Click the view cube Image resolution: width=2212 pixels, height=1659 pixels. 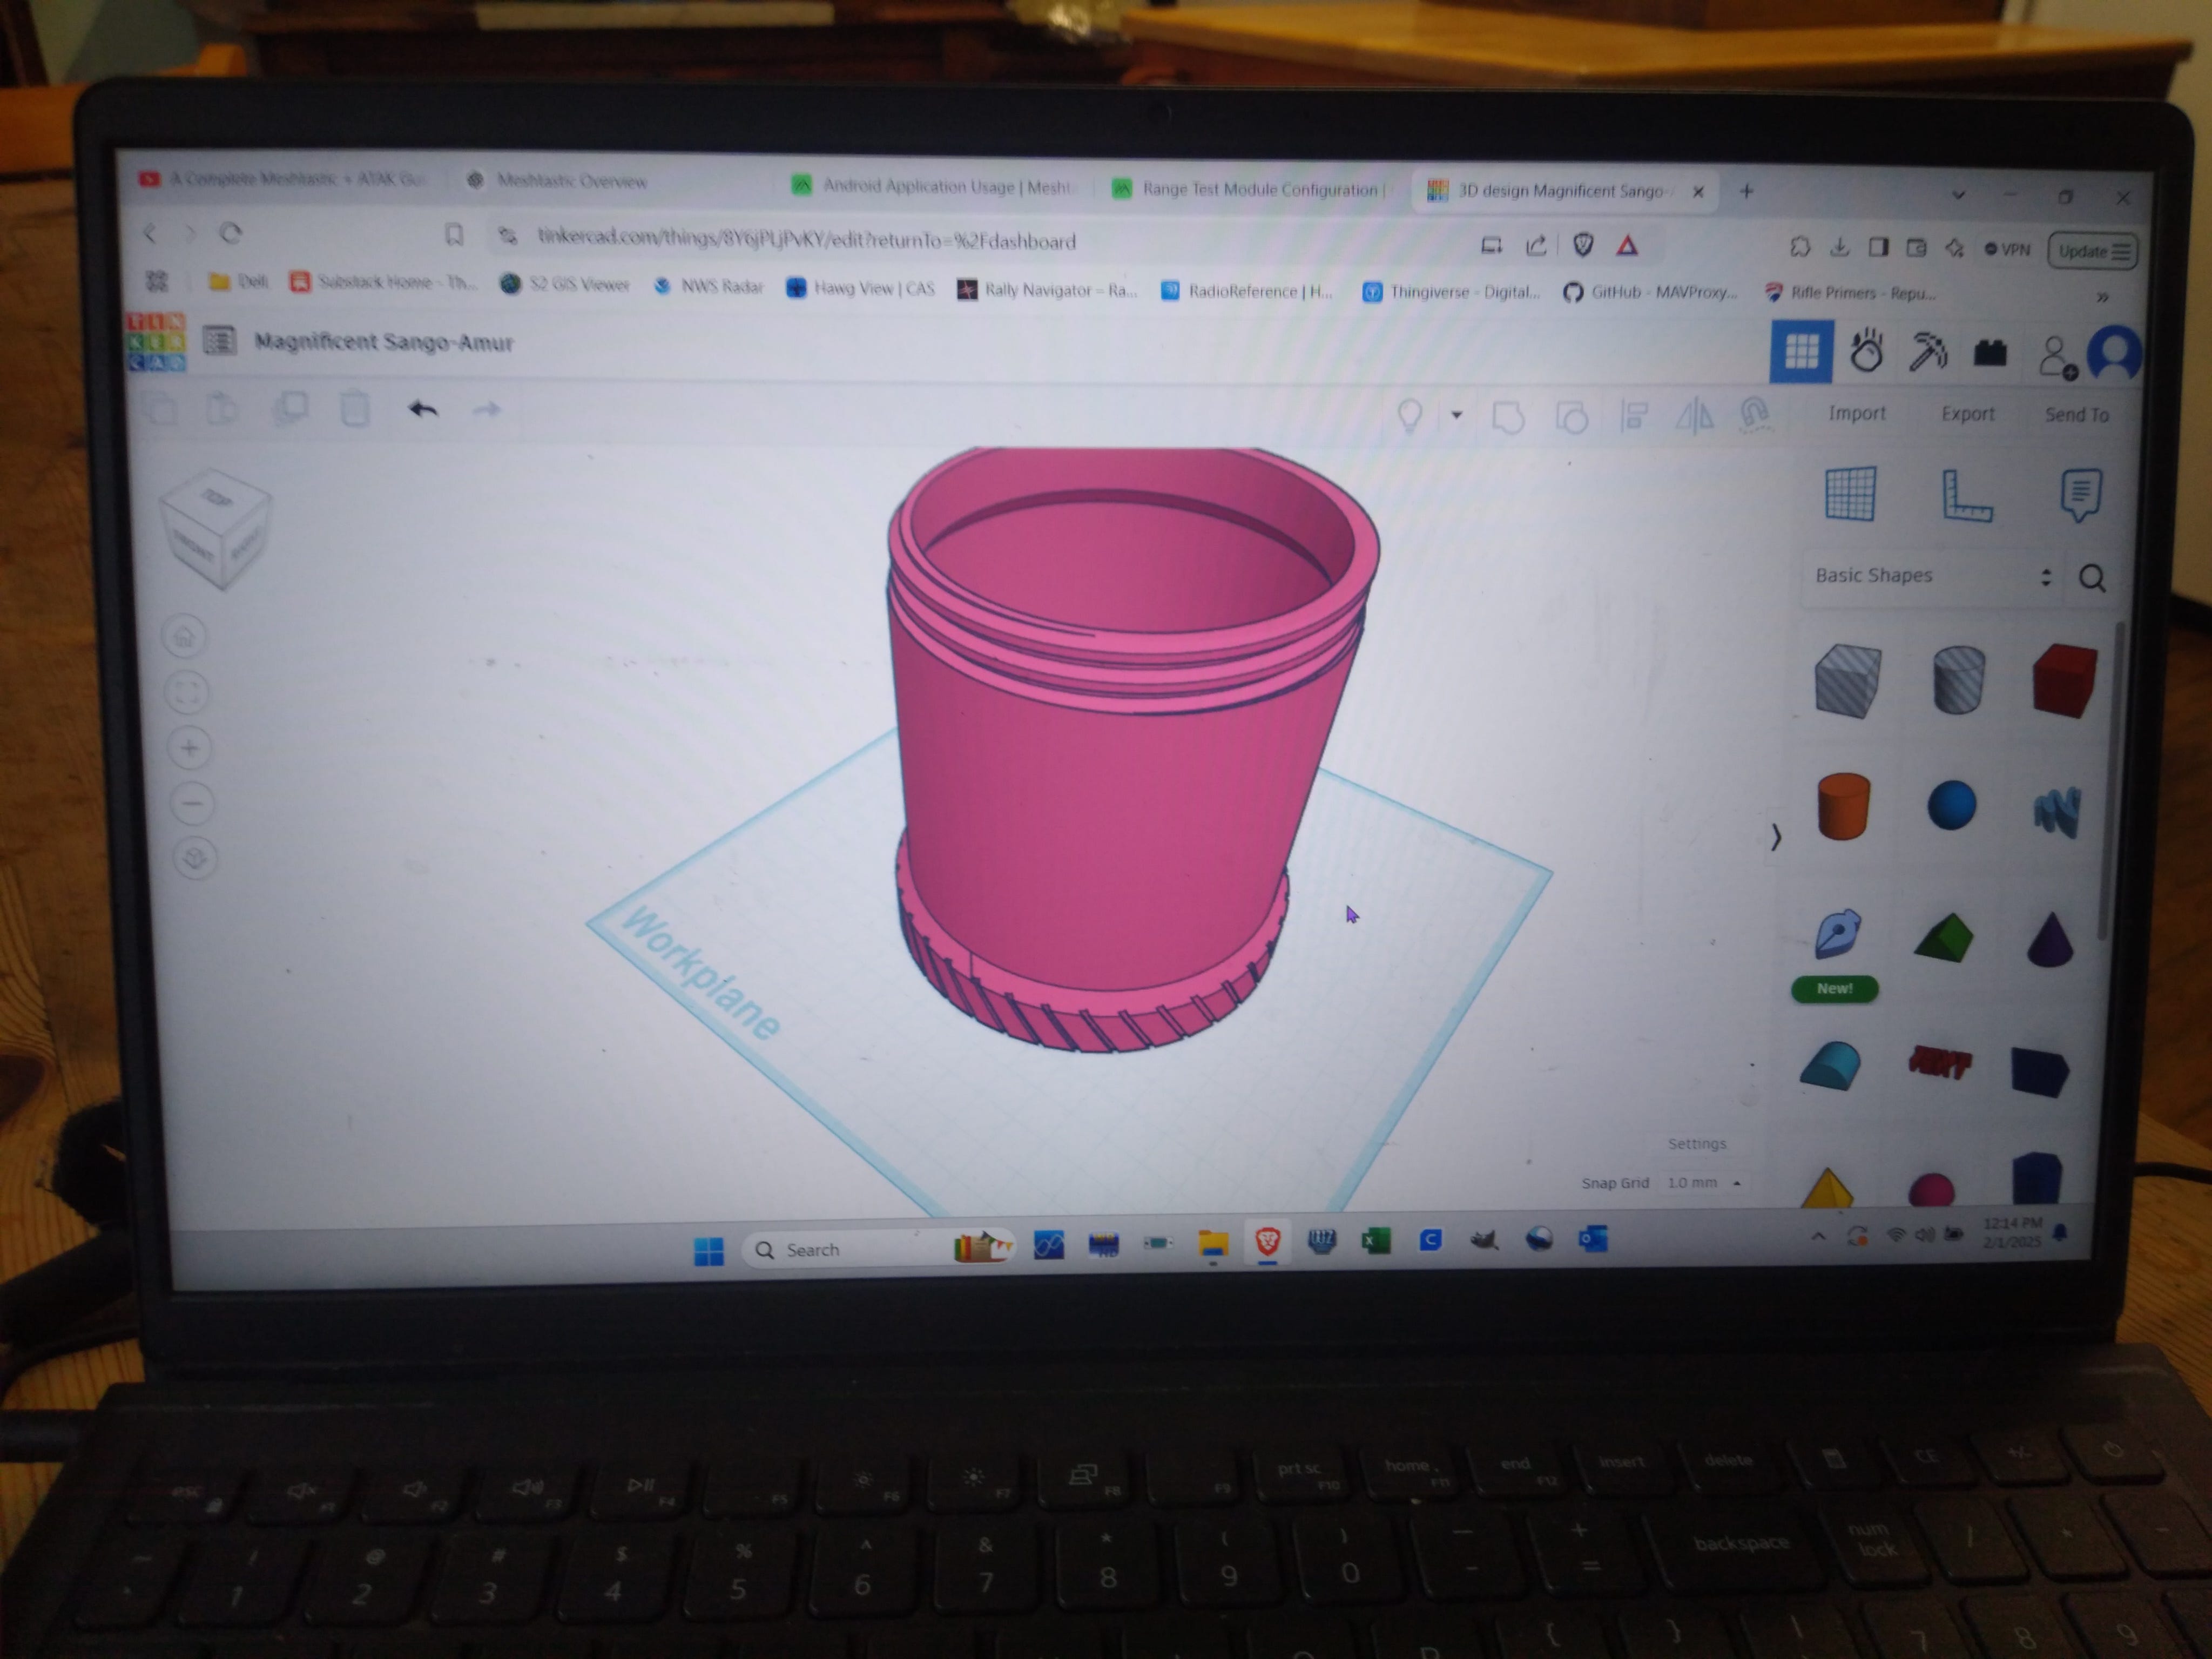coord(215,529)
